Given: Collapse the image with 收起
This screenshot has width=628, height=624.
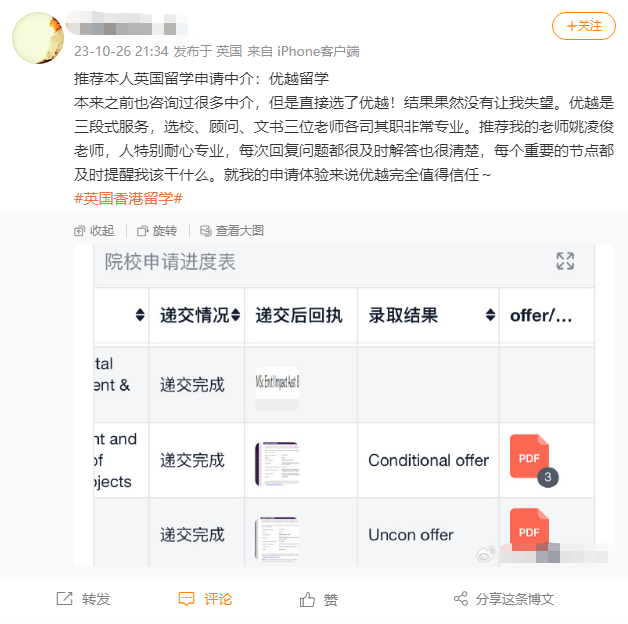Looking at the screenshot, I should [94, 231].
